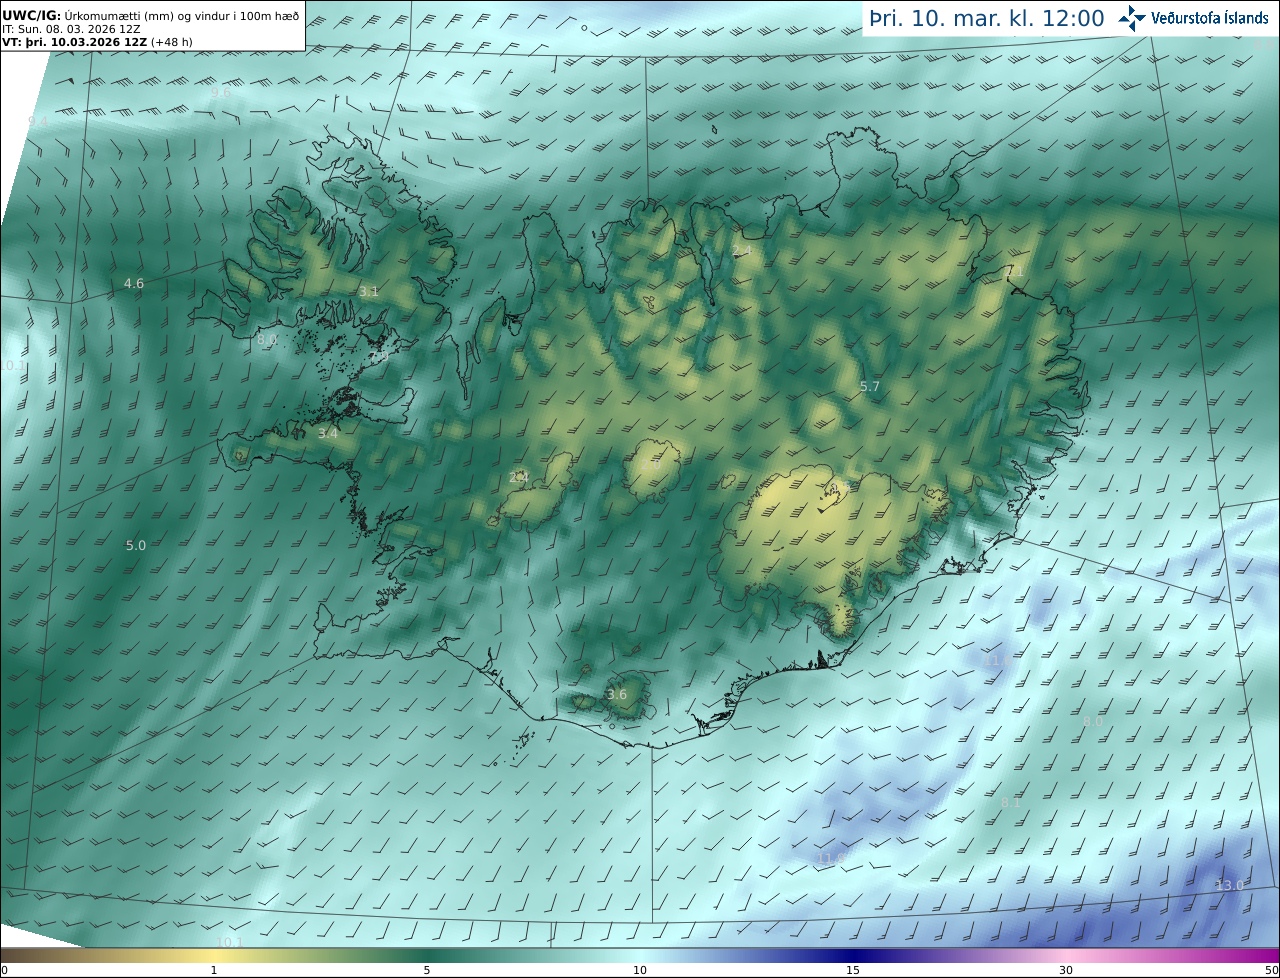Click the 7.9 value label on the map
1280x978 pixels.
pos(379,356)
